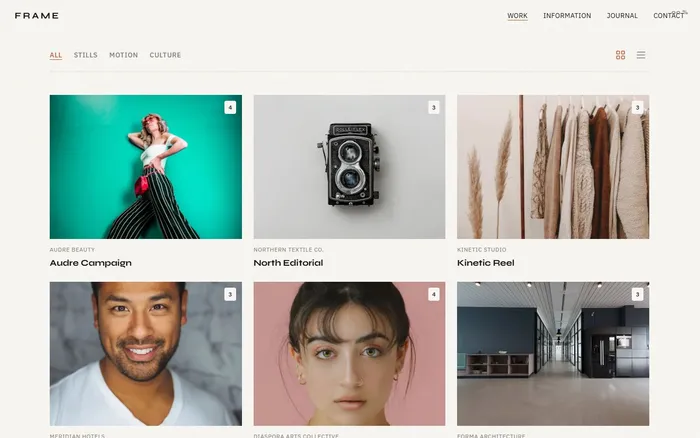
Task: Go to the JOURNAL page
Action: (x=622, y=16)
